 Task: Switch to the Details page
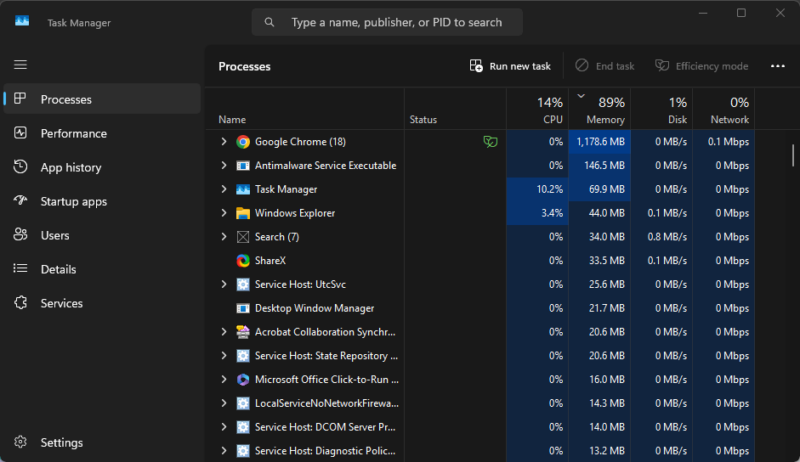[x=102, y=269]
